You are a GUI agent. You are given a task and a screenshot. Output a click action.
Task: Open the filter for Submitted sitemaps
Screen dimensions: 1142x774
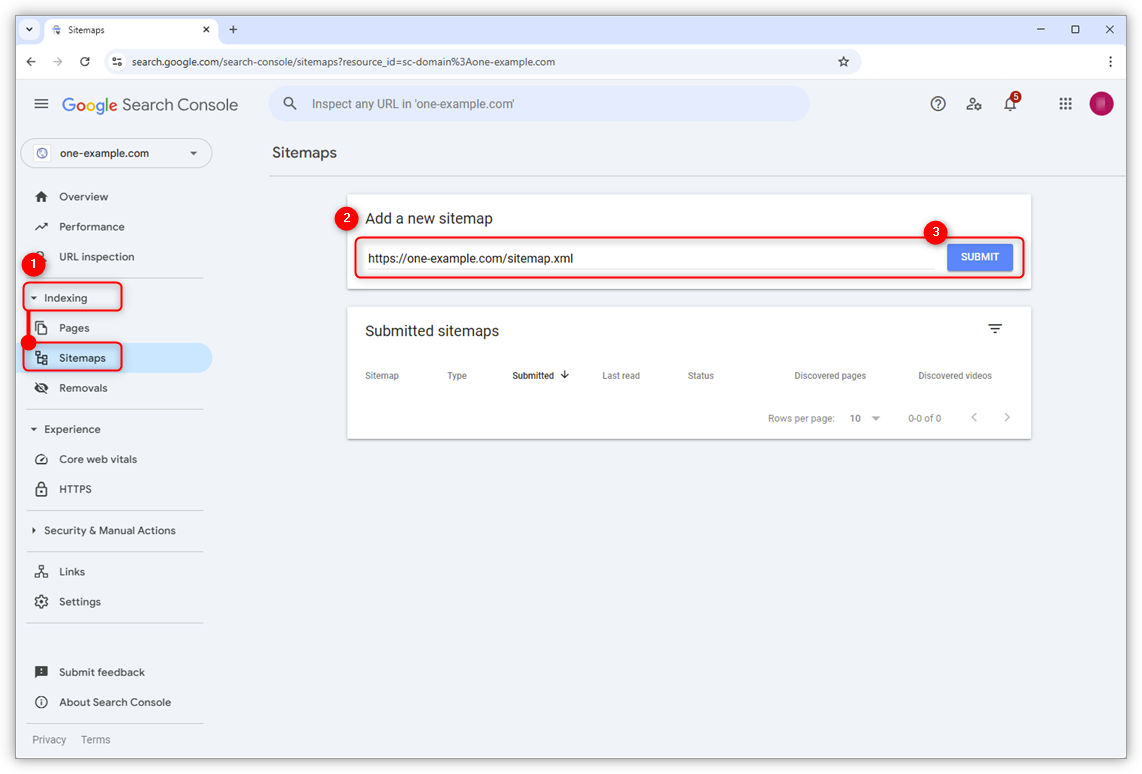[994, 328]
